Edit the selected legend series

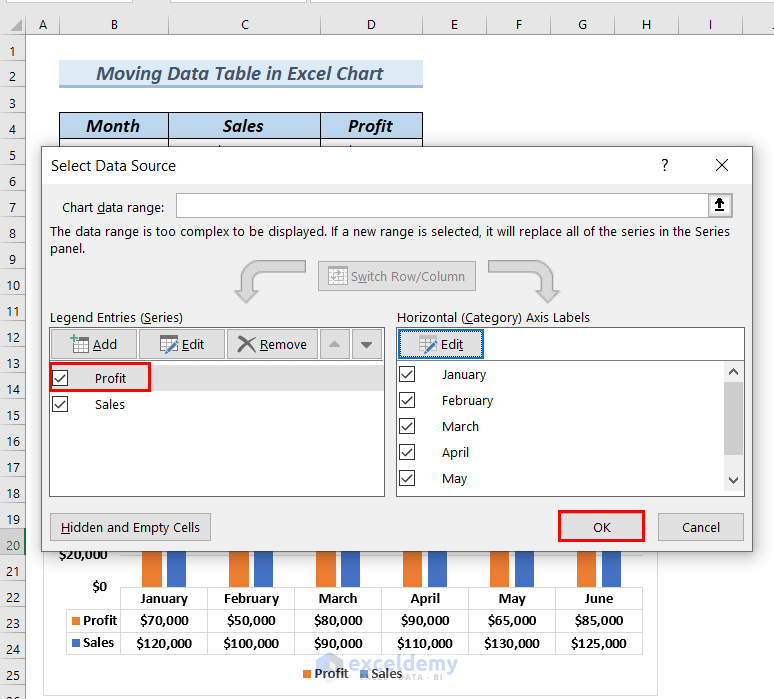182,344
